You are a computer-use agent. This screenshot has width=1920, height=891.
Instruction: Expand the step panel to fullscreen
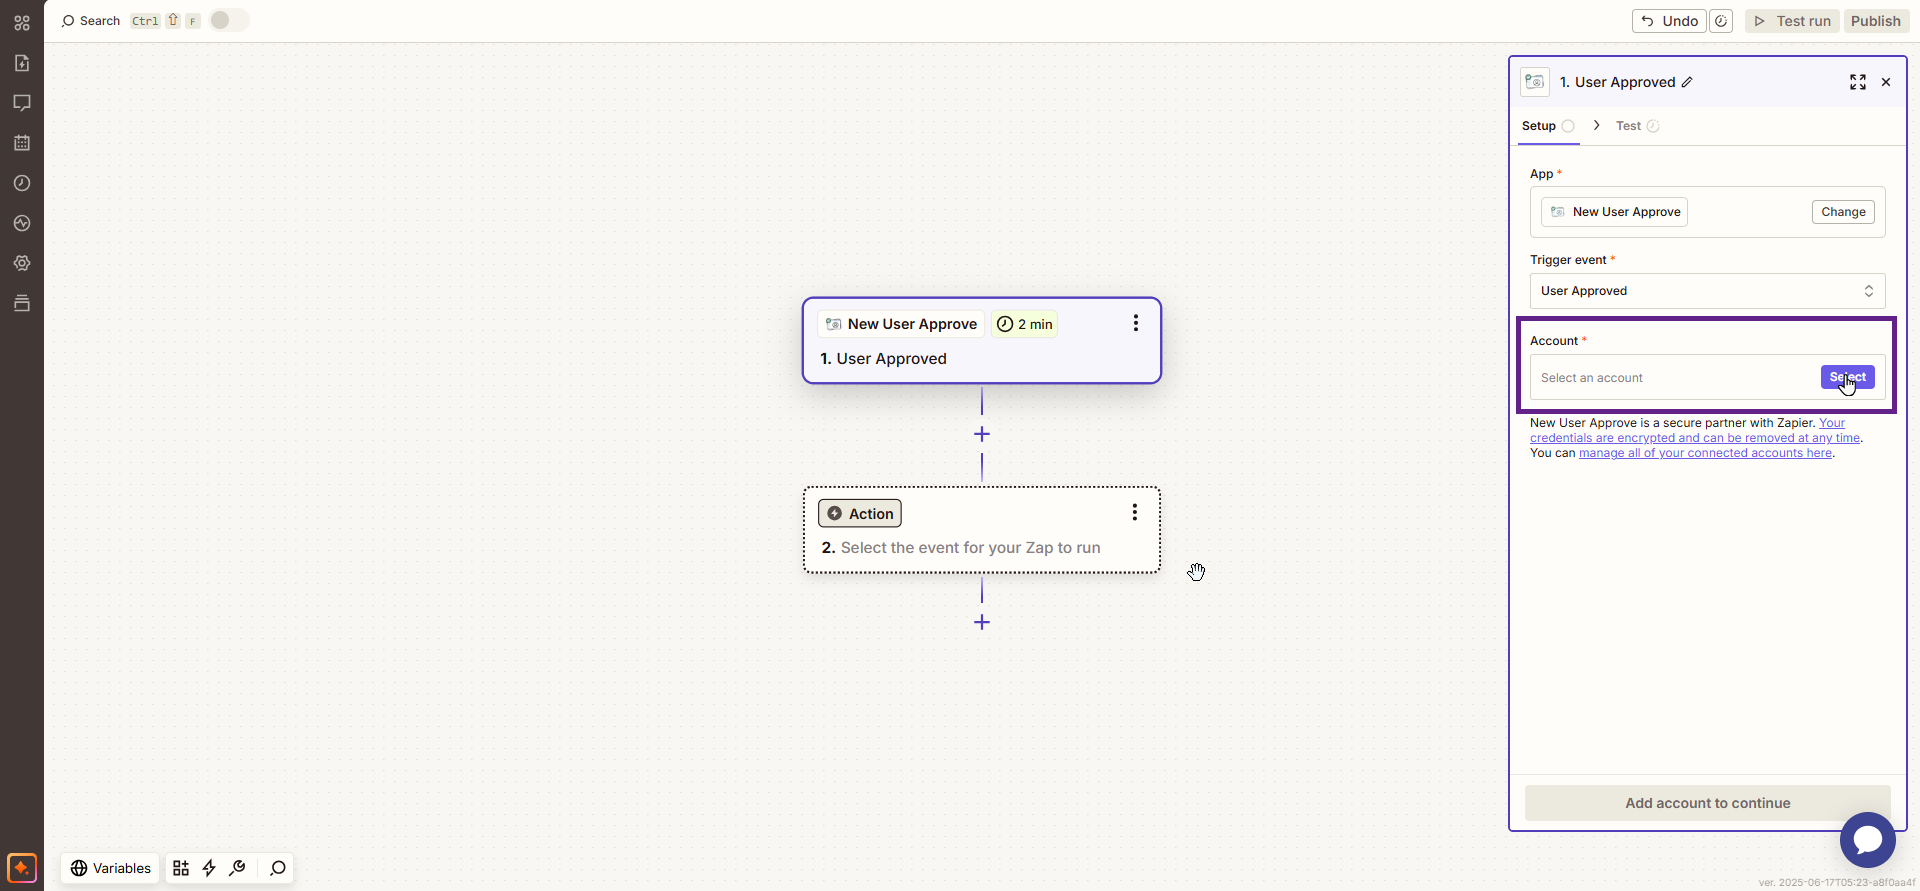[1857, 82]
